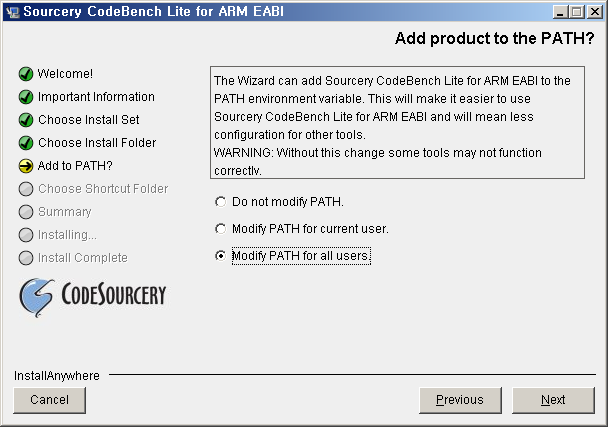Click the green checkmark beside Welcome!
Viewport: 608px width, 427px height.
coord(26,74)
